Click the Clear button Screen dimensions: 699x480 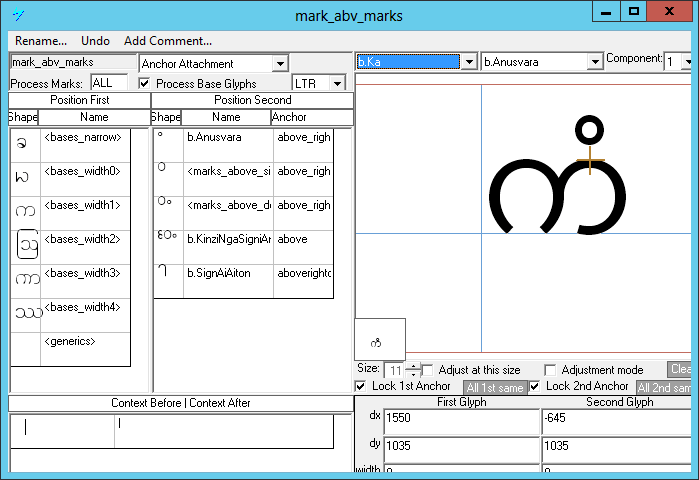click(679, 369)
